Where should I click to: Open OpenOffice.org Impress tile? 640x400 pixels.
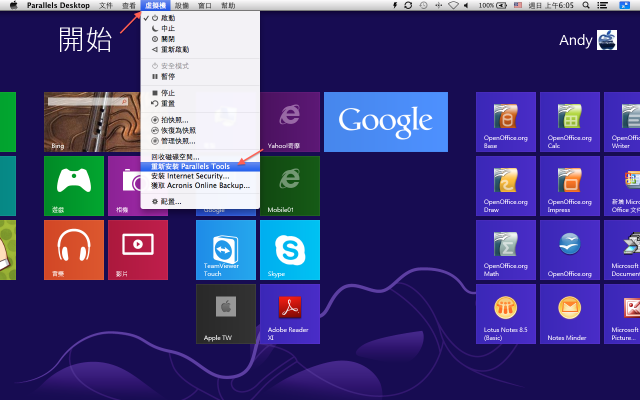[x=570, y=186]
